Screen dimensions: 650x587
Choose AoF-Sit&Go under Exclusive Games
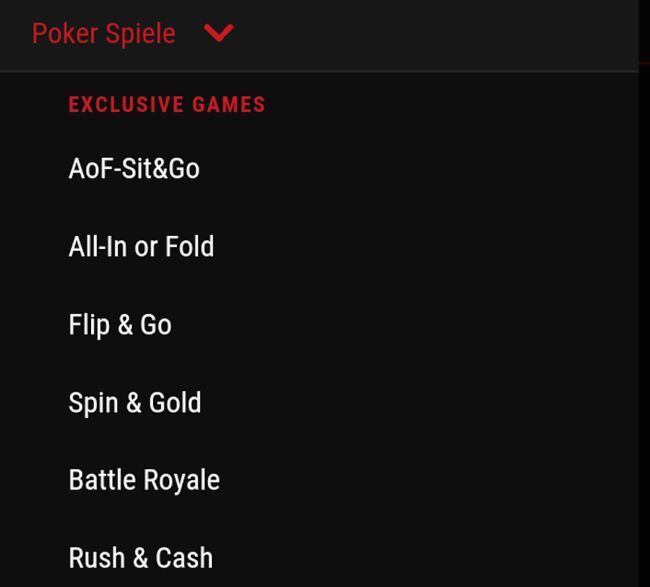[134, 168]
